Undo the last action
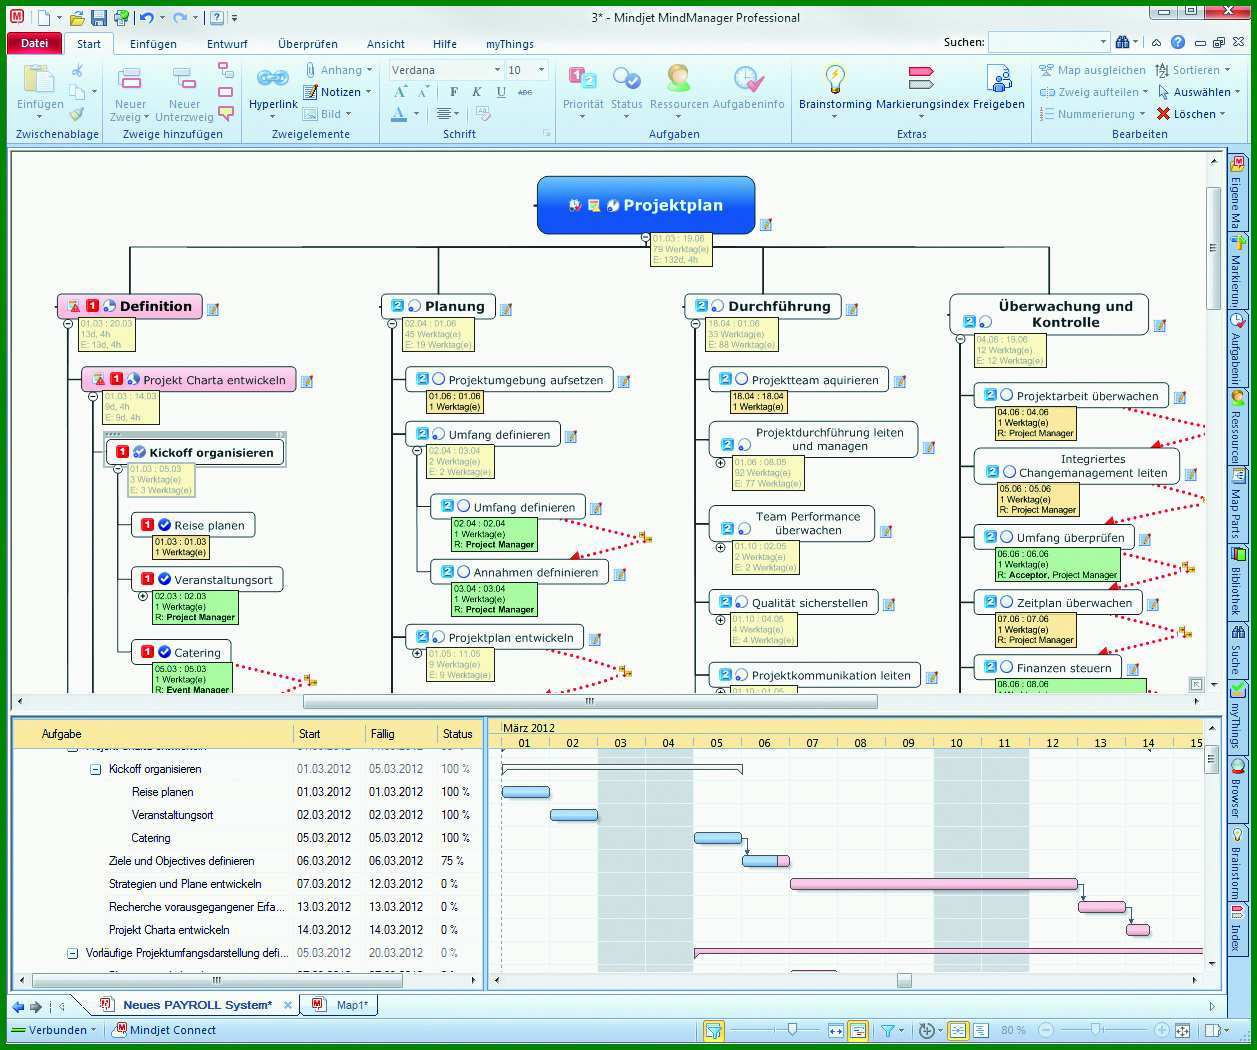Viewport: 1257px width, 1050px height. [x=146, y=17]
